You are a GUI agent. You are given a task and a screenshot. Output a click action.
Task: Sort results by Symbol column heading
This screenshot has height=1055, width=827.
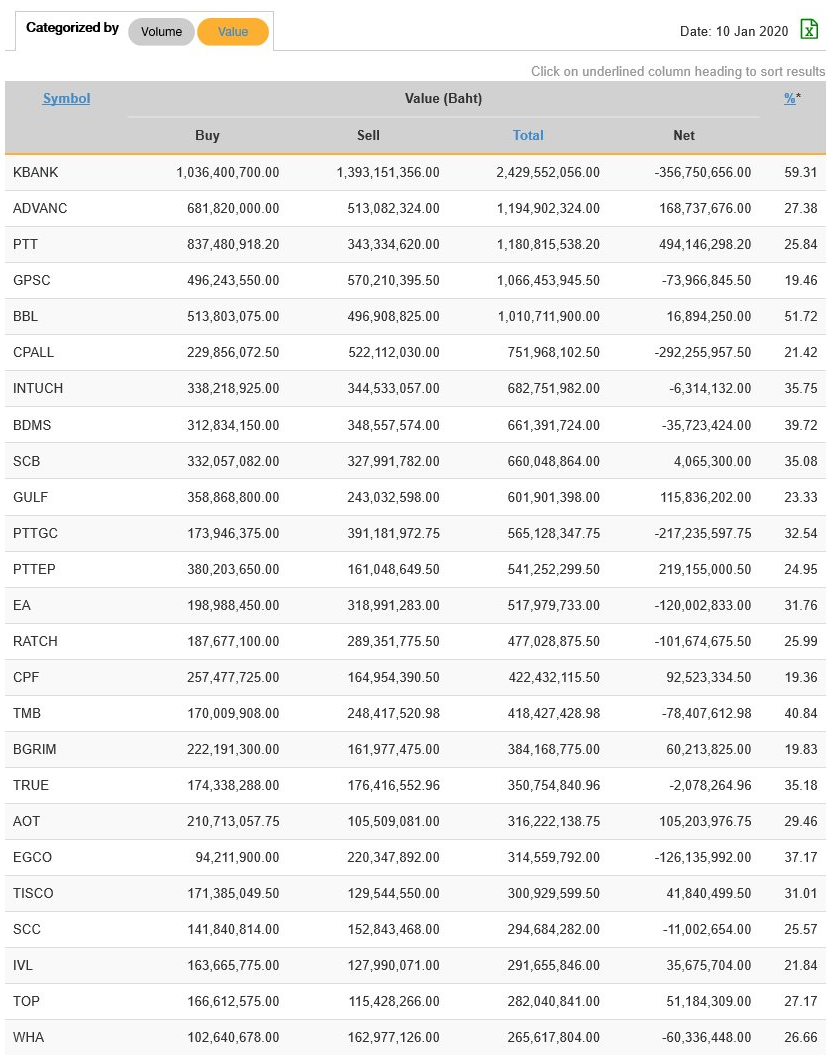click(x=66, y=98)
